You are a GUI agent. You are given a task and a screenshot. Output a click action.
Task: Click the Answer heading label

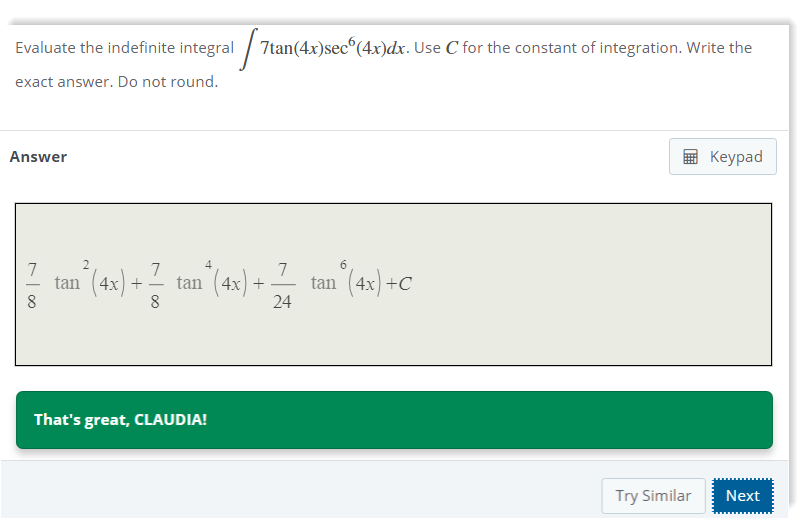tap(38, 157)
